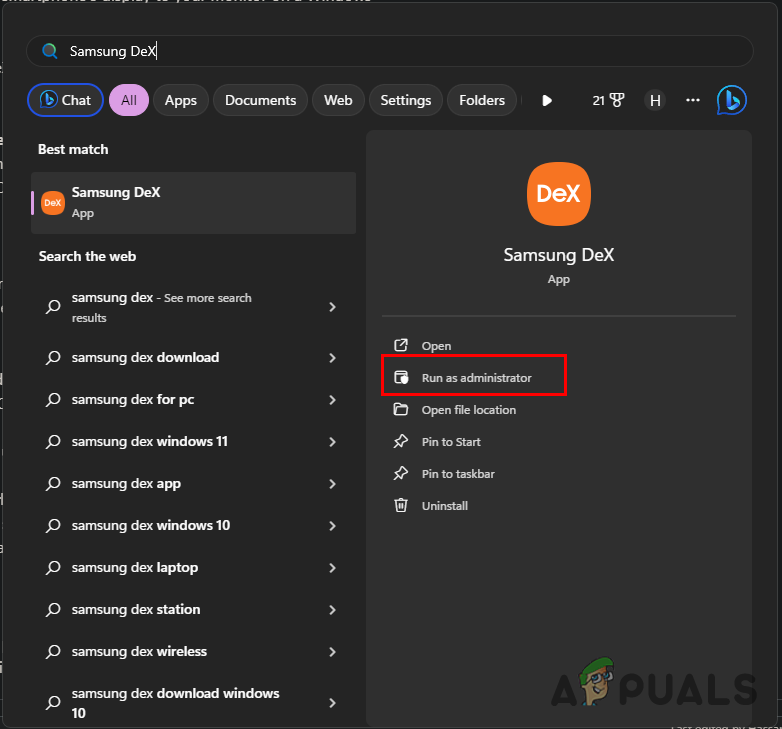
Task: Open web suggestion 'samsung dex for pc'
Action: [x=194, y=399]
